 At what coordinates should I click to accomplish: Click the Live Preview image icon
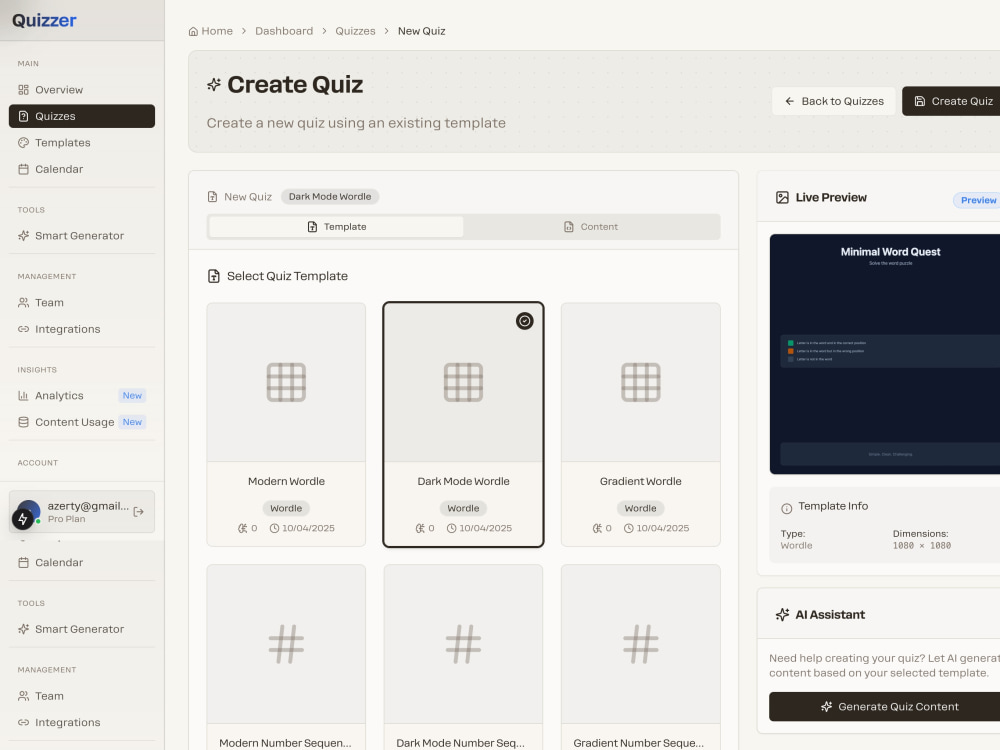[783, 198]
